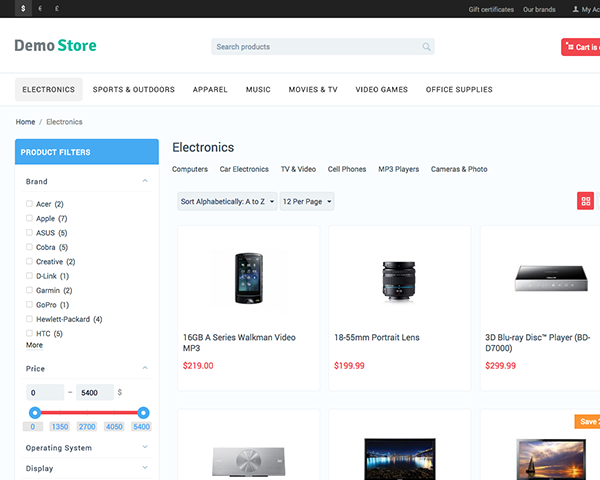This screenshot has height=480, width=600.
Task: Check the Creative brand filter
Action: 29,261
